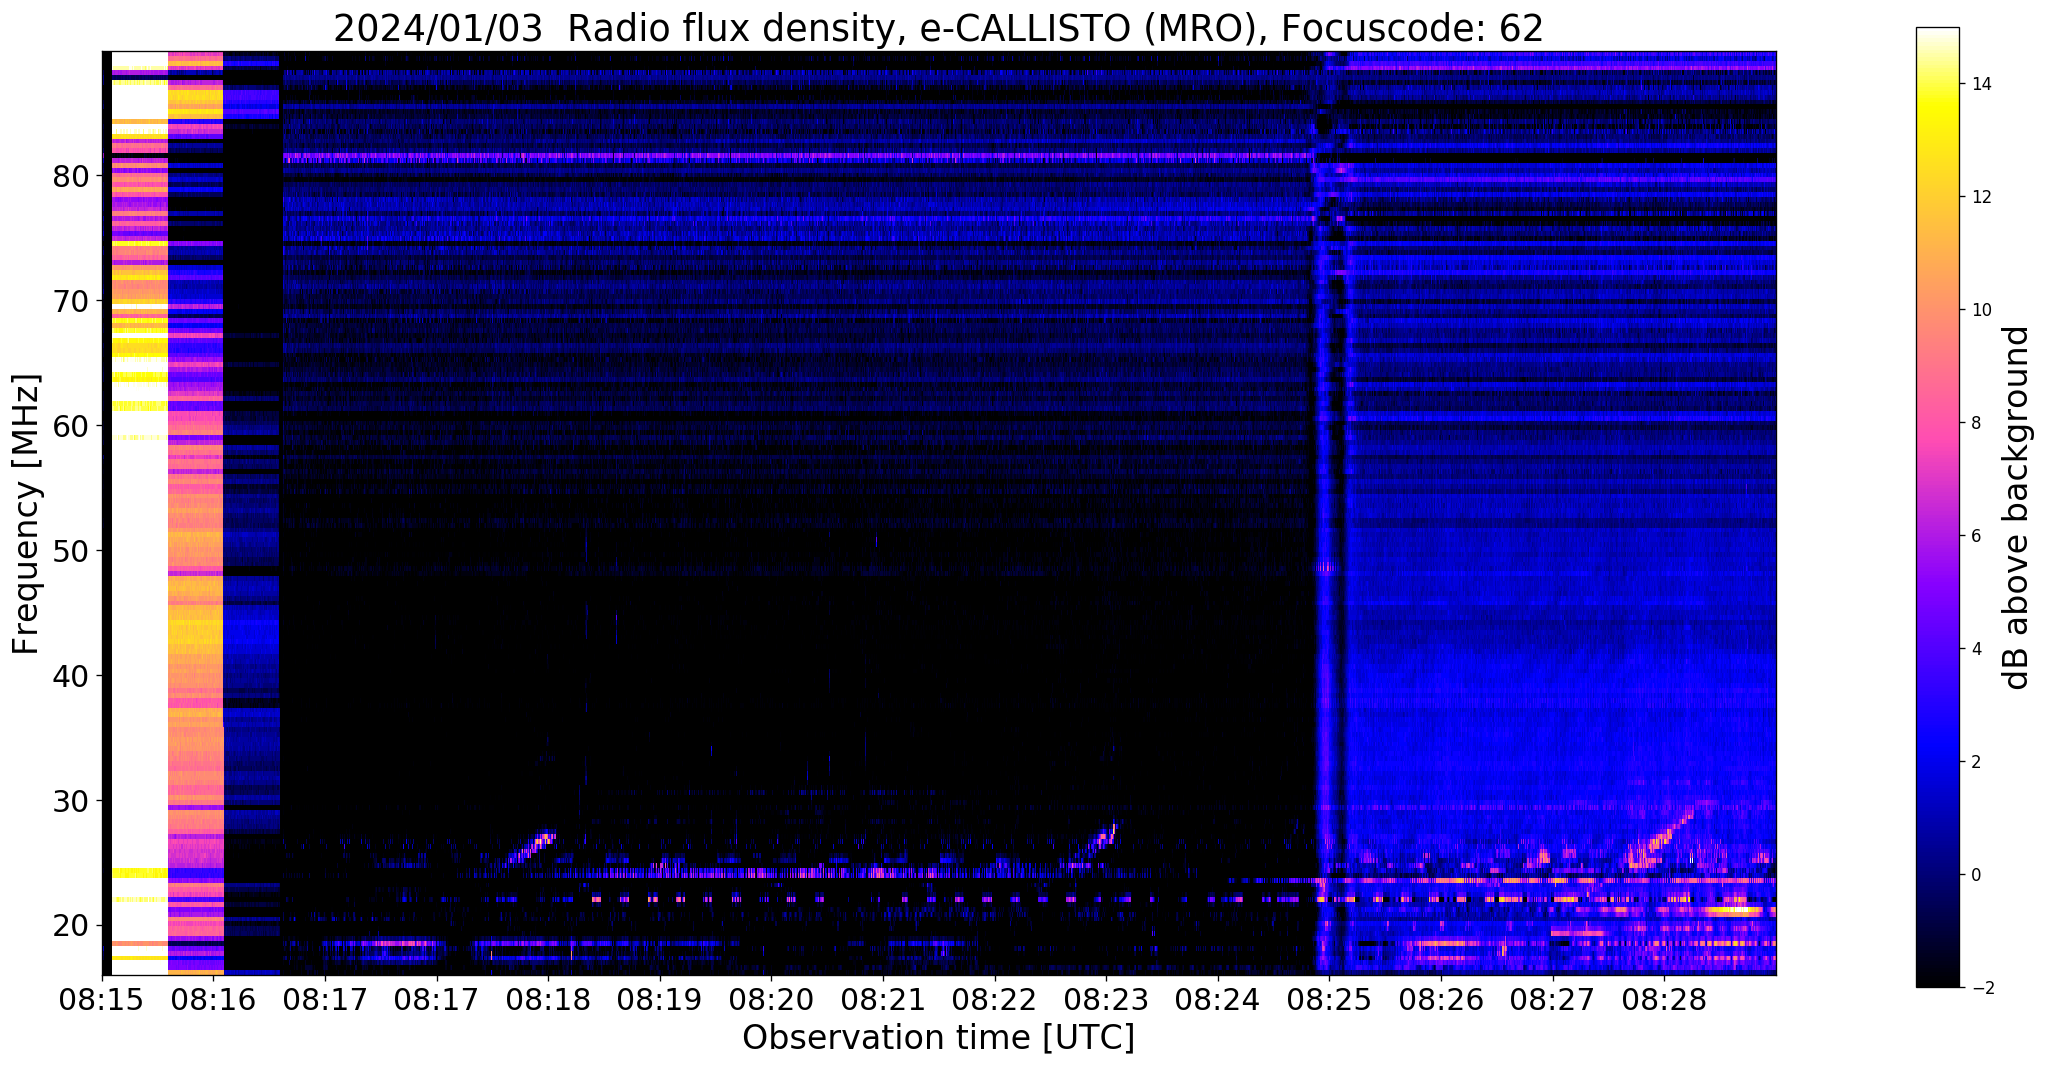The height and width of the screenshot is (1067, 2047).
Task: Select the y-axis tick label '20'
Action: tap(70, 927)
